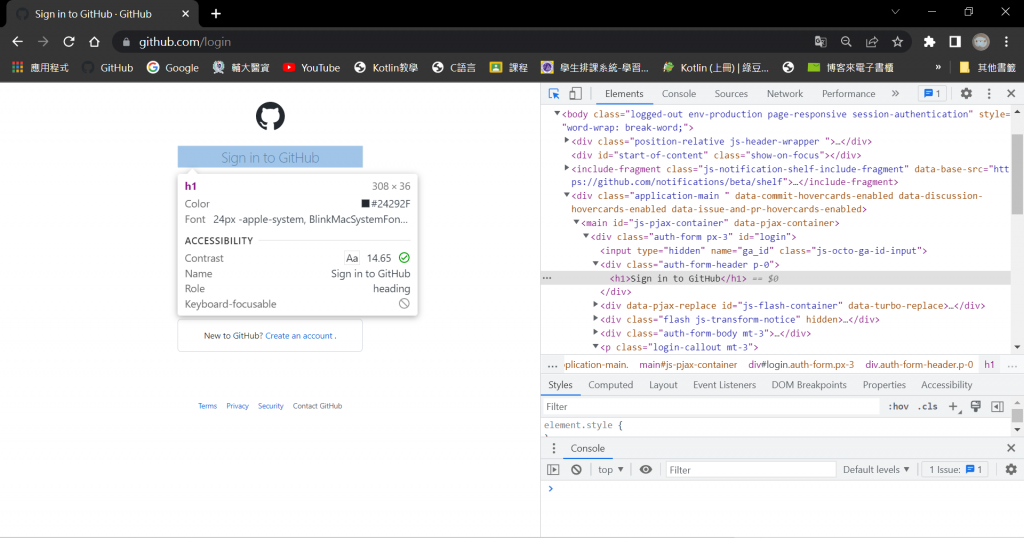Switch to the Console tab
The image size is (1024, 538).
coord(679,93)
